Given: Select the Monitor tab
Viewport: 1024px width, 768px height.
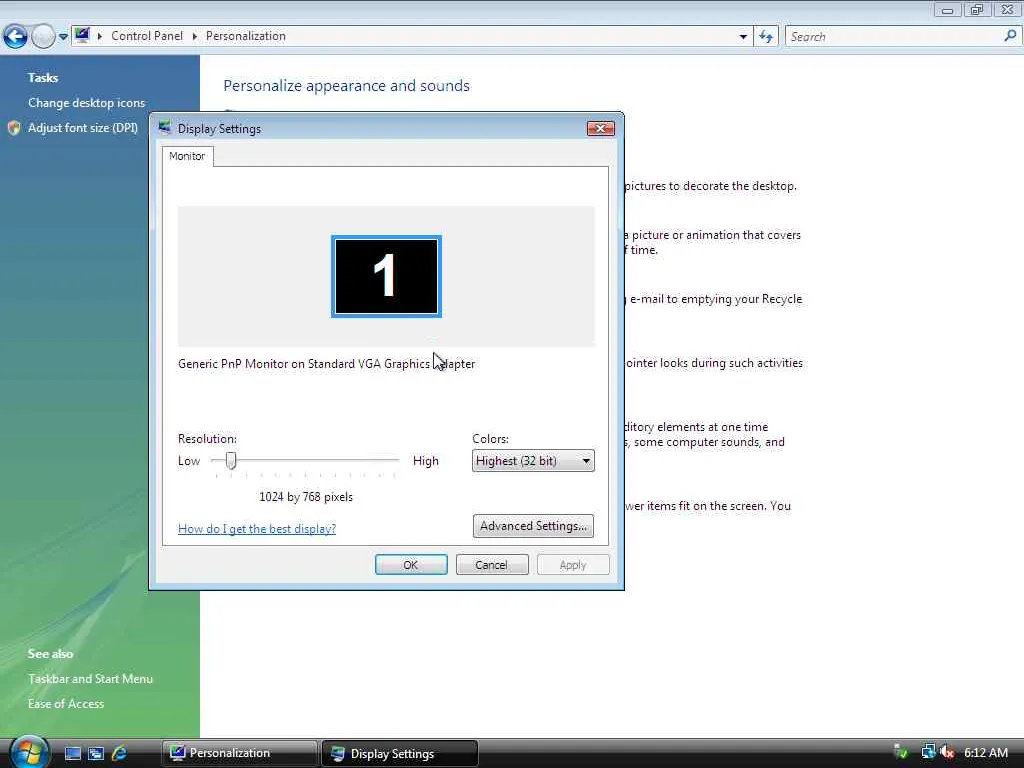Looking at the screenshot, I should (x=187, y=156).
